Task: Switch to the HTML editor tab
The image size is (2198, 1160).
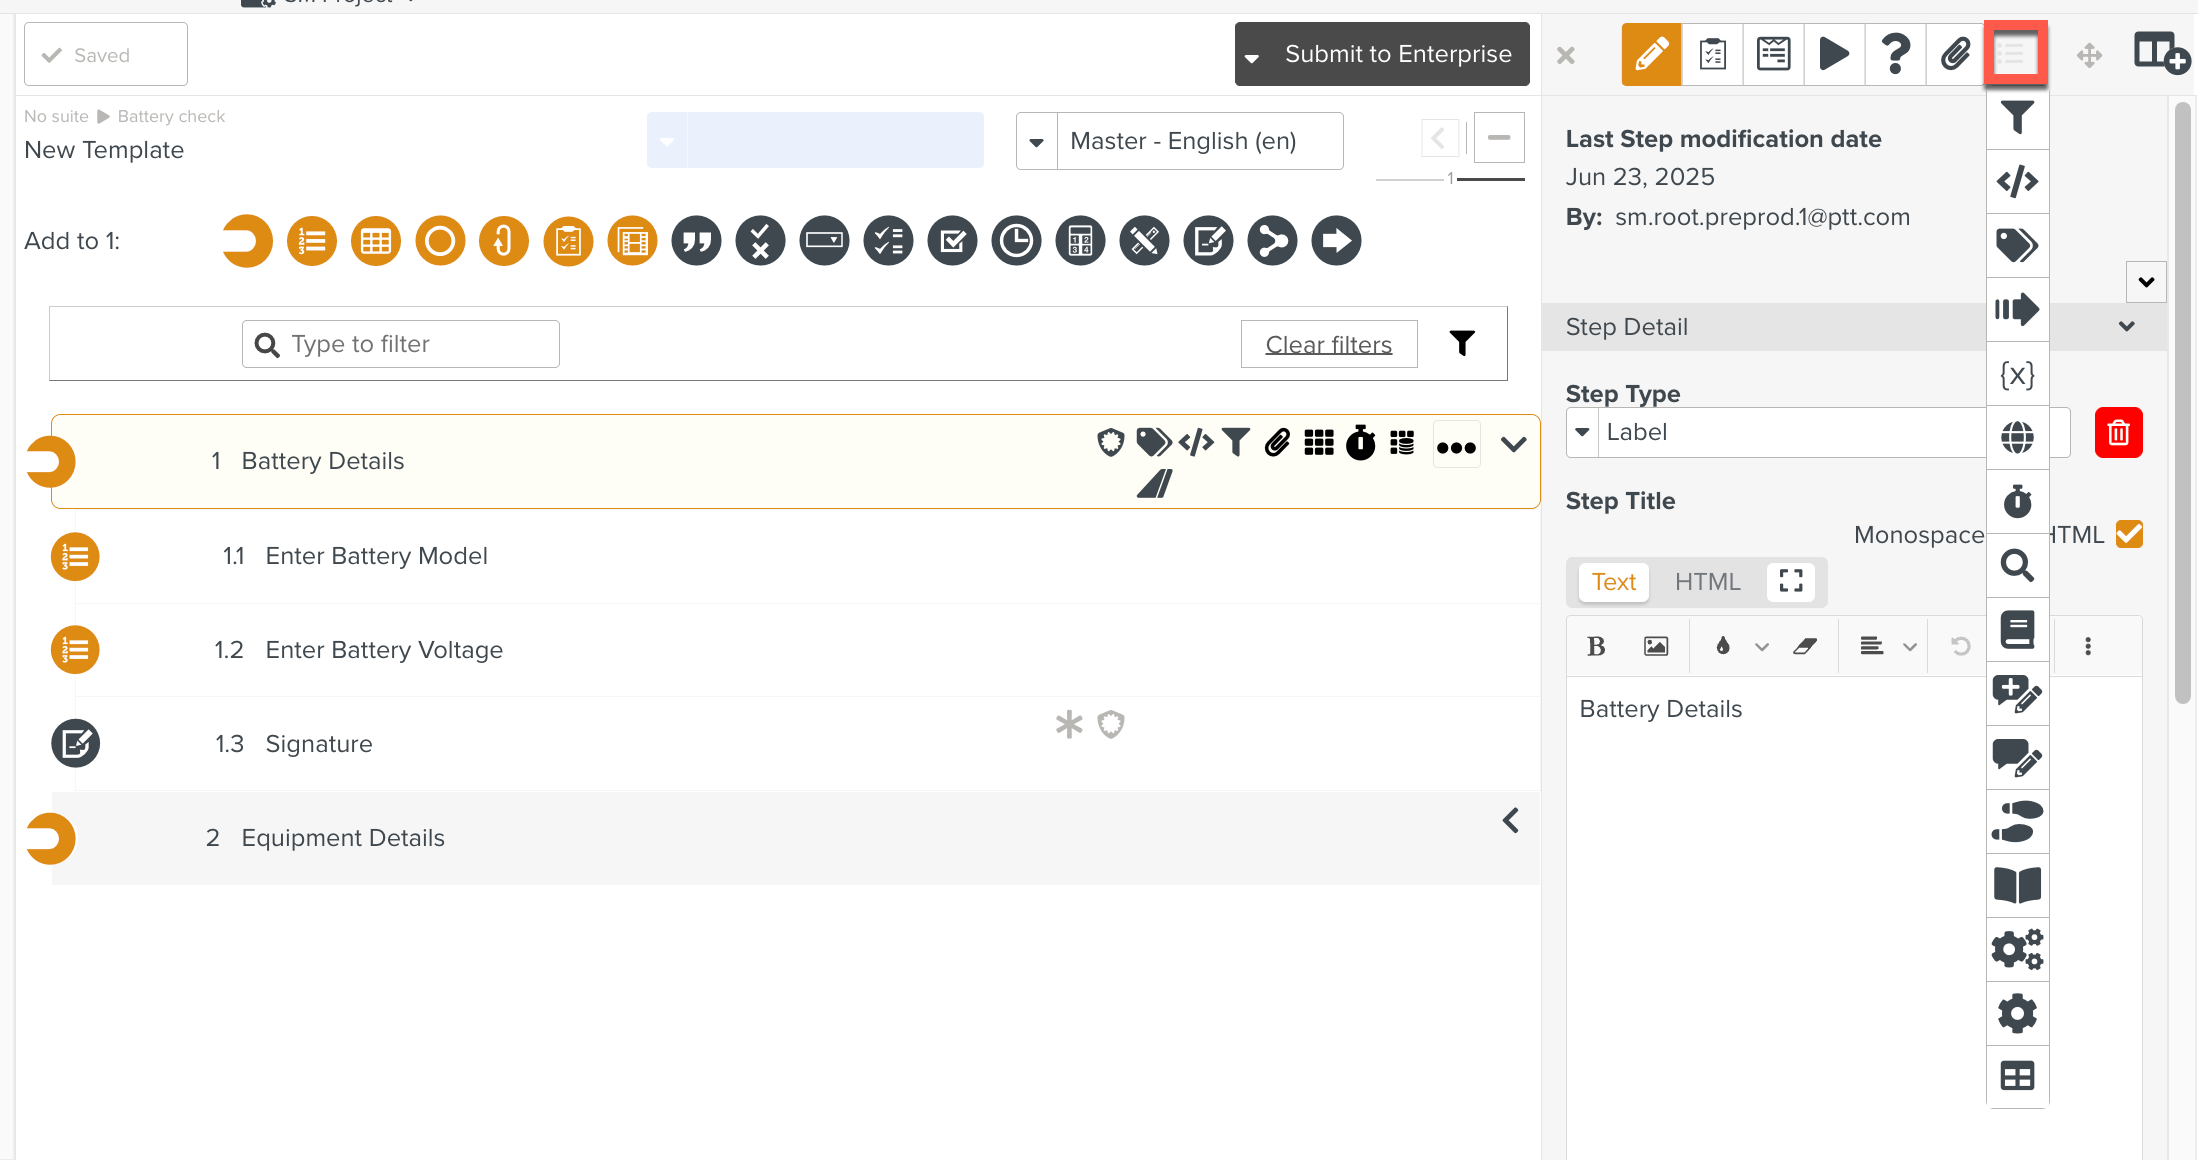Action: [1707, 582]
